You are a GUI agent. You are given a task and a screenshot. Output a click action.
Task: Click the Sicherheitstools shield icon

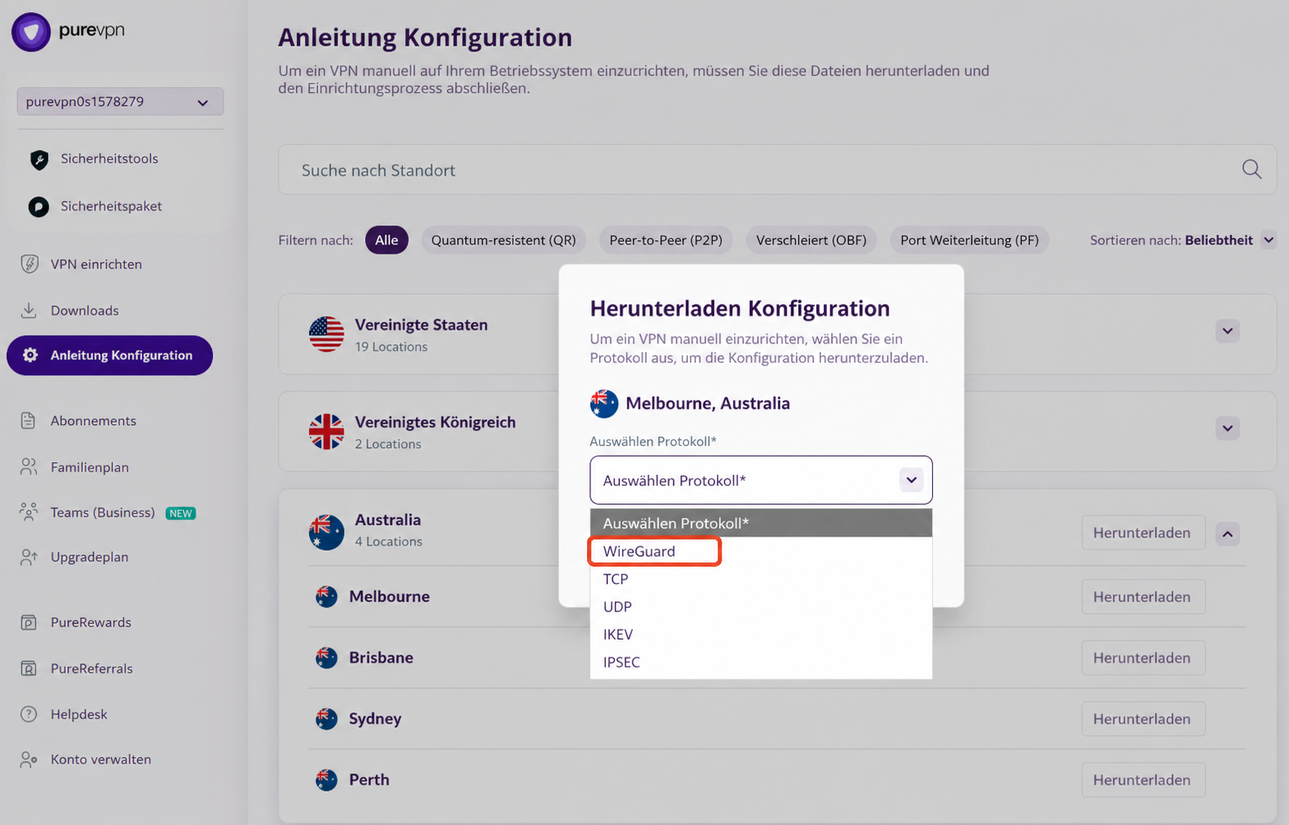pos(39,159)
